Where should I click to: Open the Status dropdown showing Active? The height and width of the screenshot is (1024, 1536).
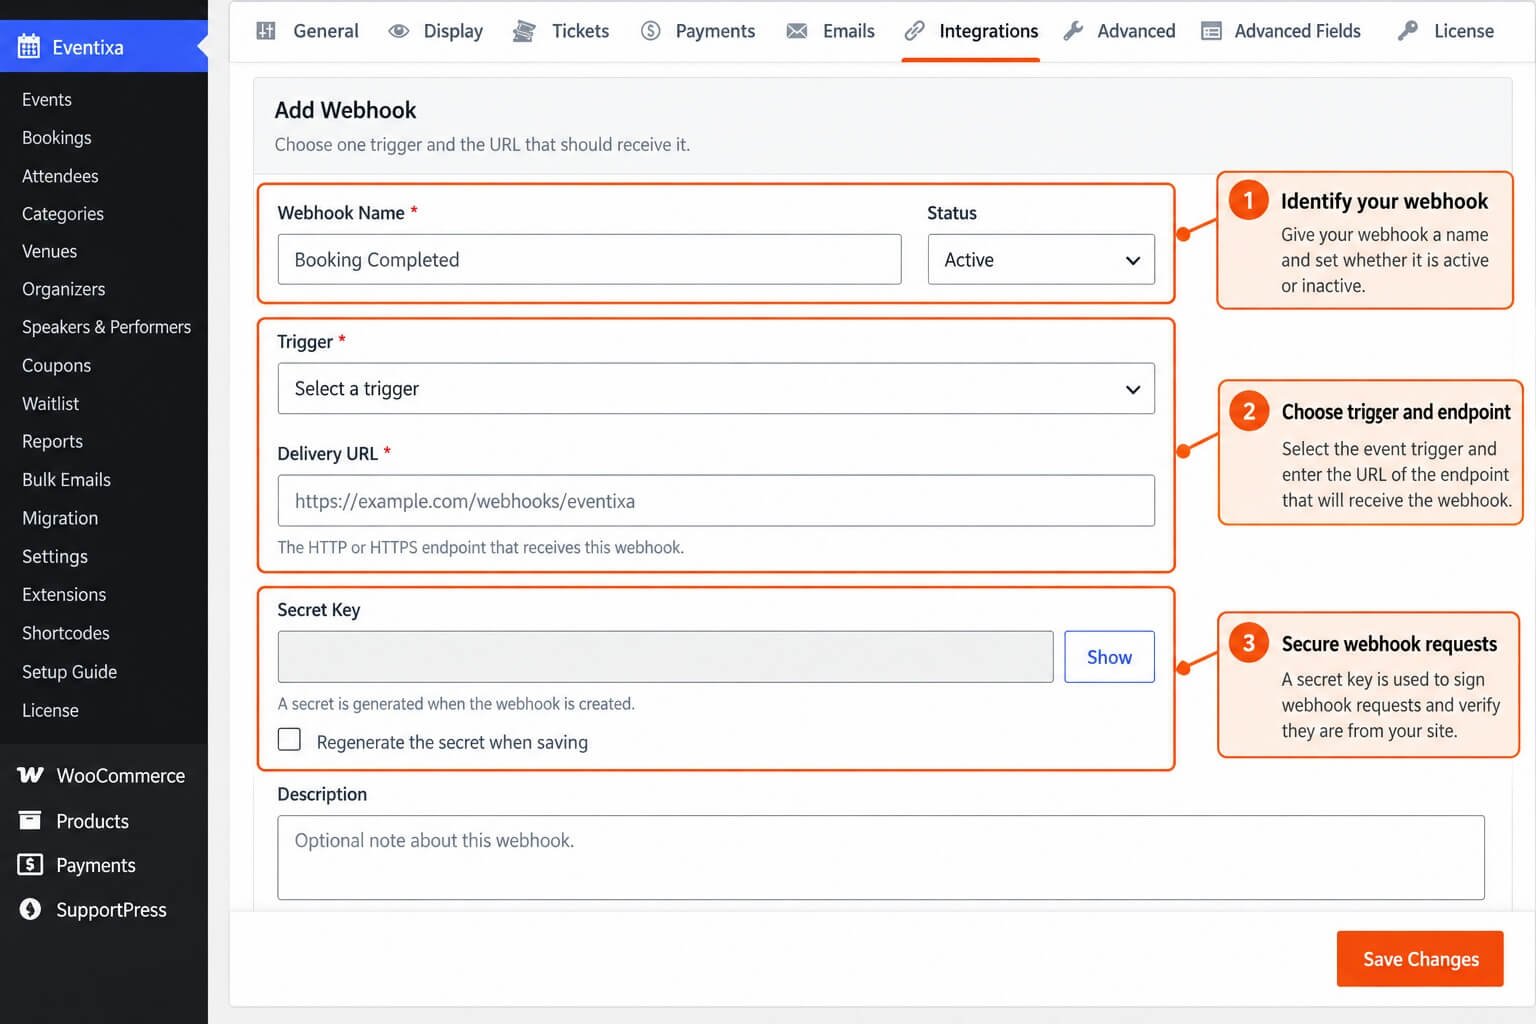click(1041, 260)
